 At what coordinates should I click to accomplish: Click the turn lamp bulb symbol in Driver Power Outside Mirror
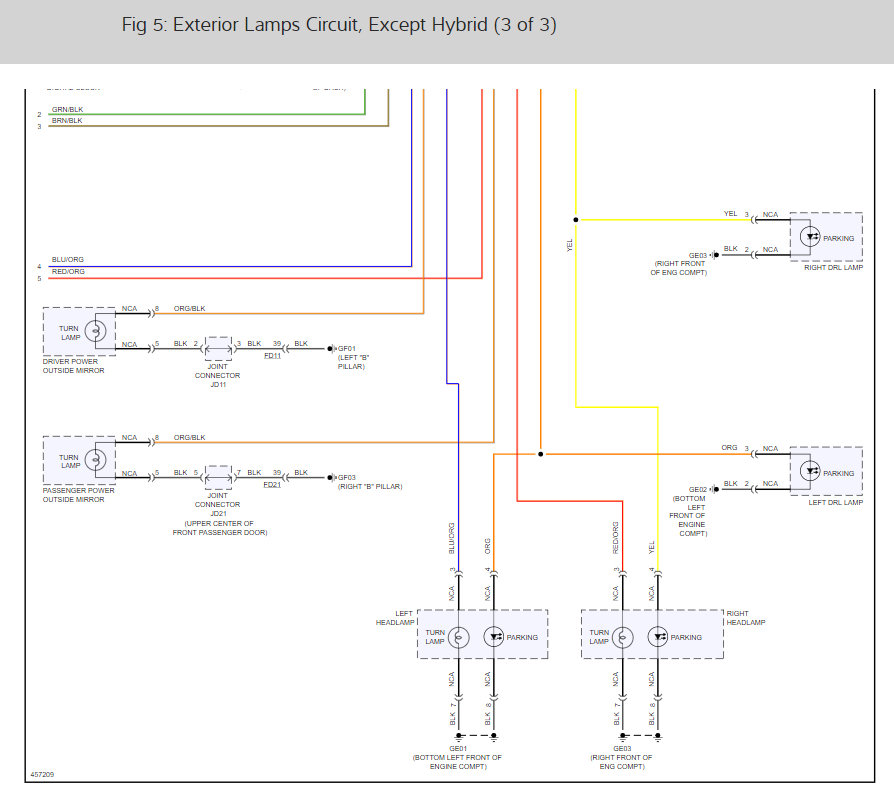(95, 331)
